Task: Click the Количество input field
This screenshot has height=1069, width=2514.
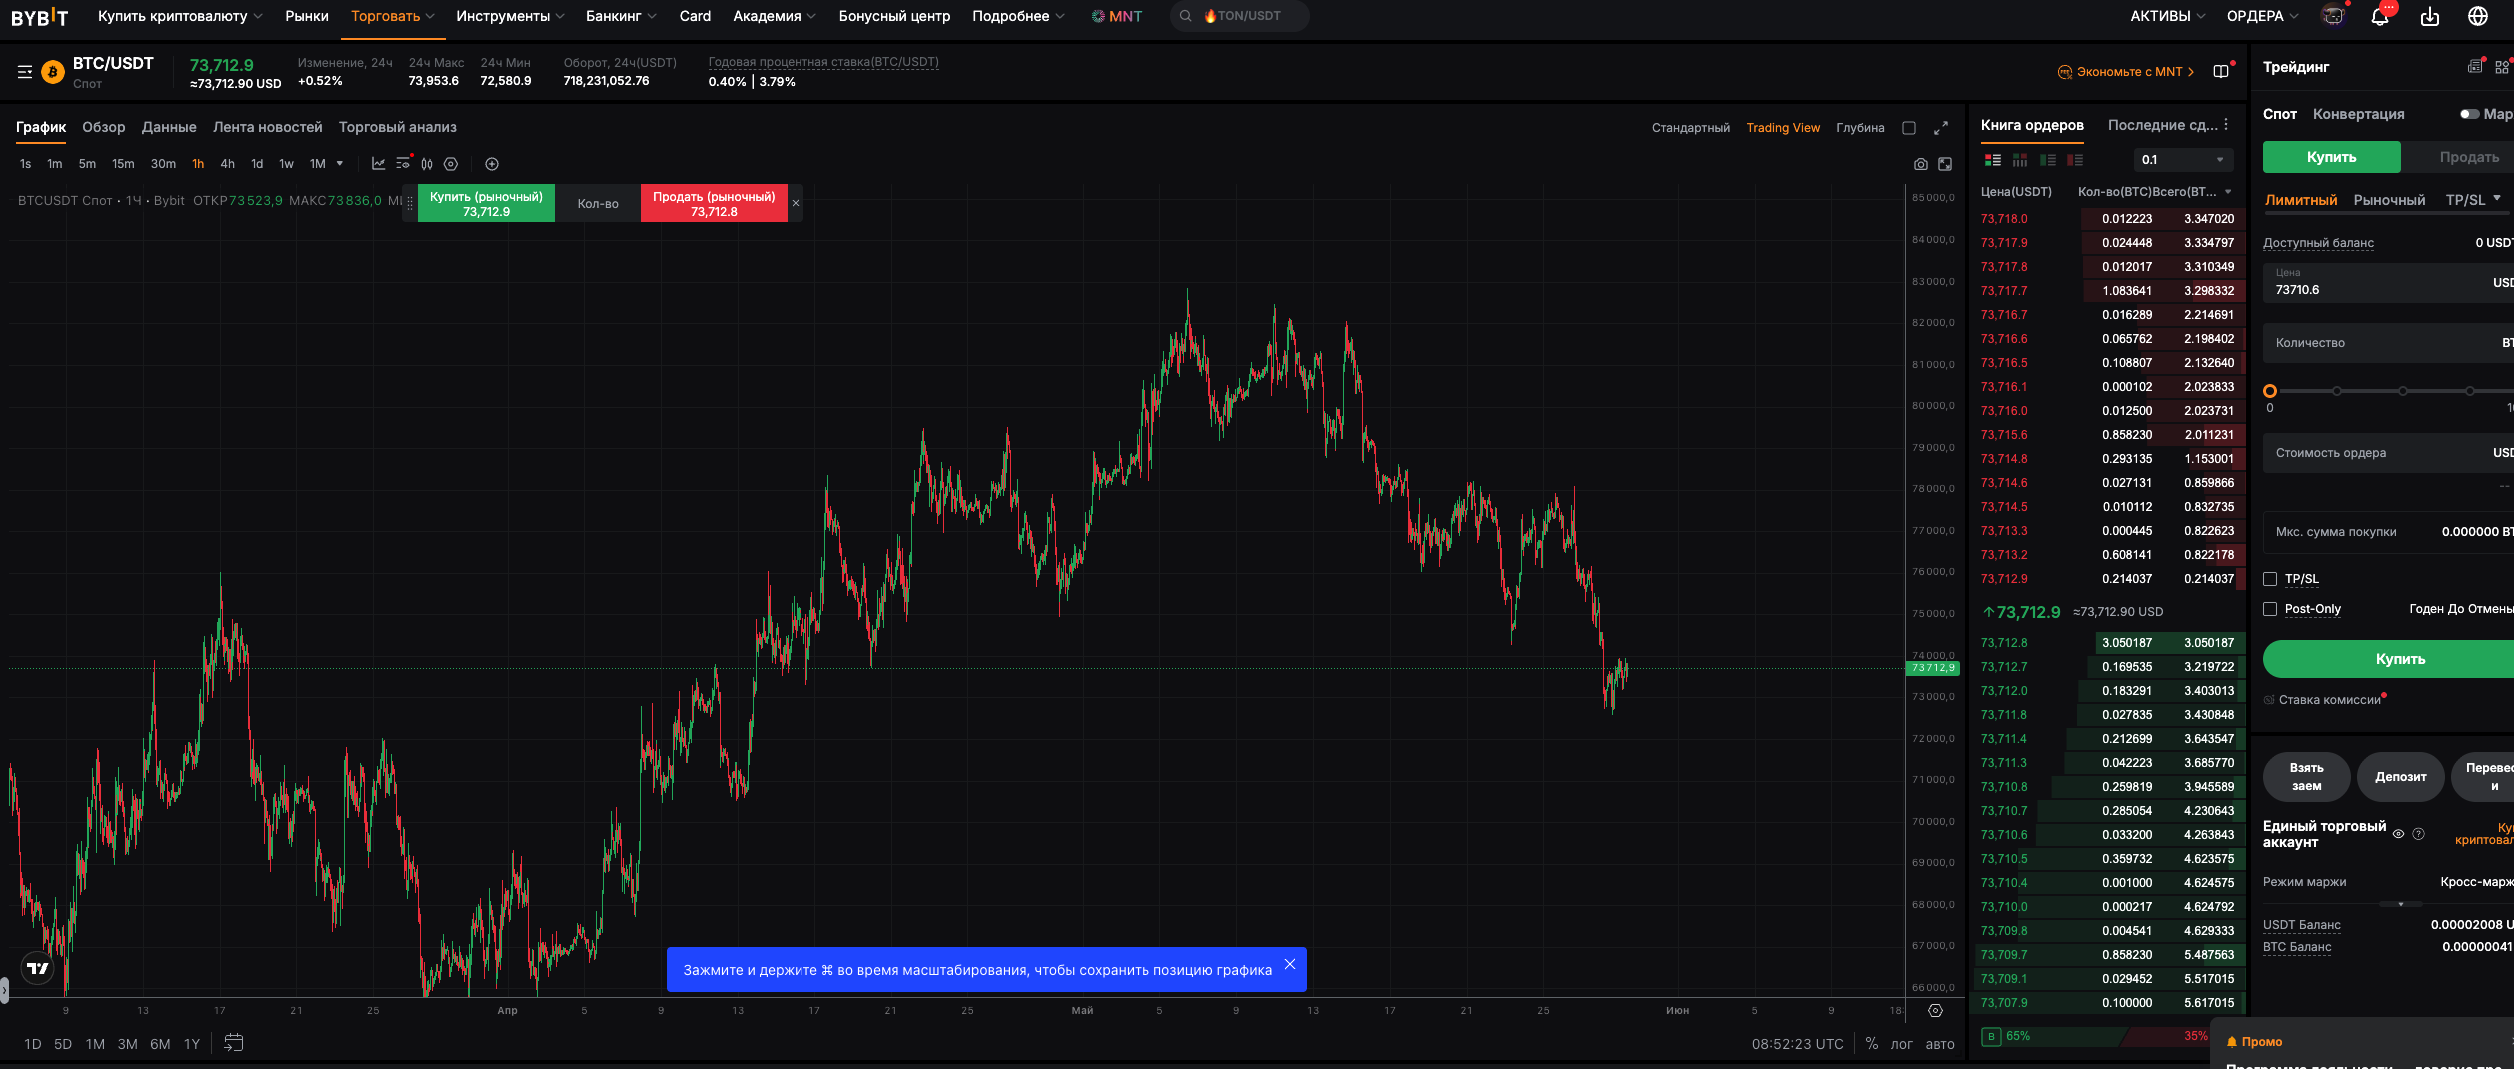Action: pyautogui.click(x=2388, y=343)
